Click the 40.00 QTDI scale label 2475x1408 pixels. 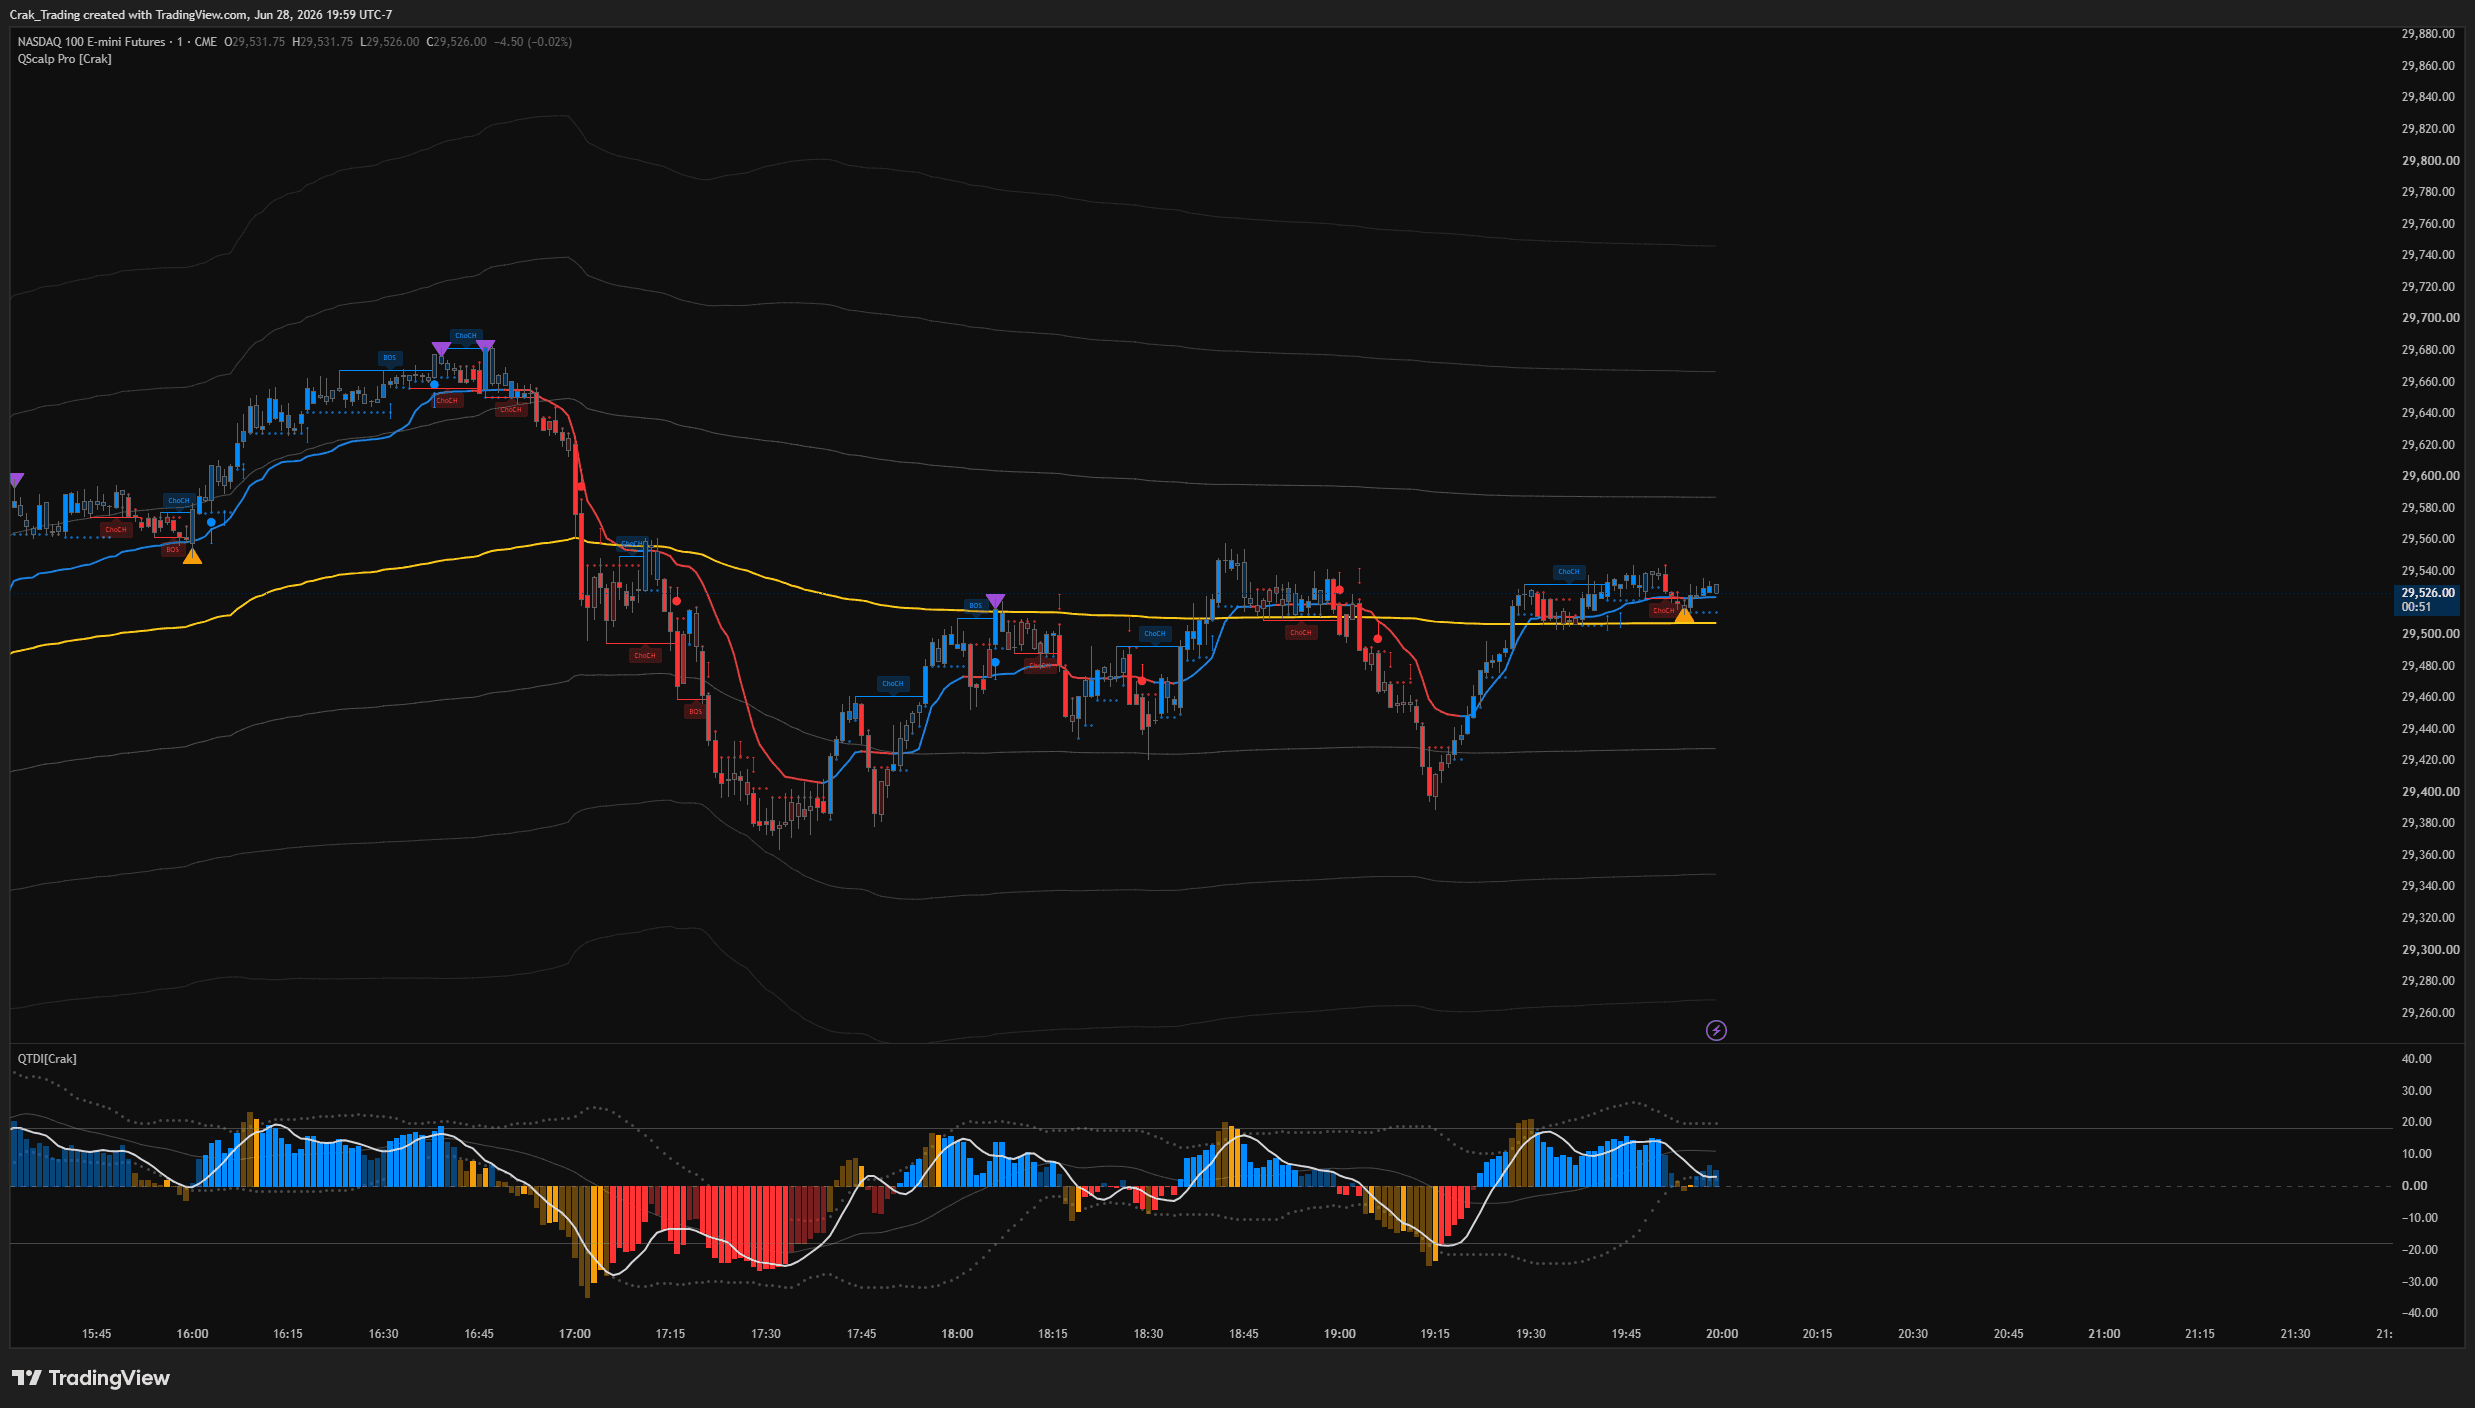[2417, 1059]
